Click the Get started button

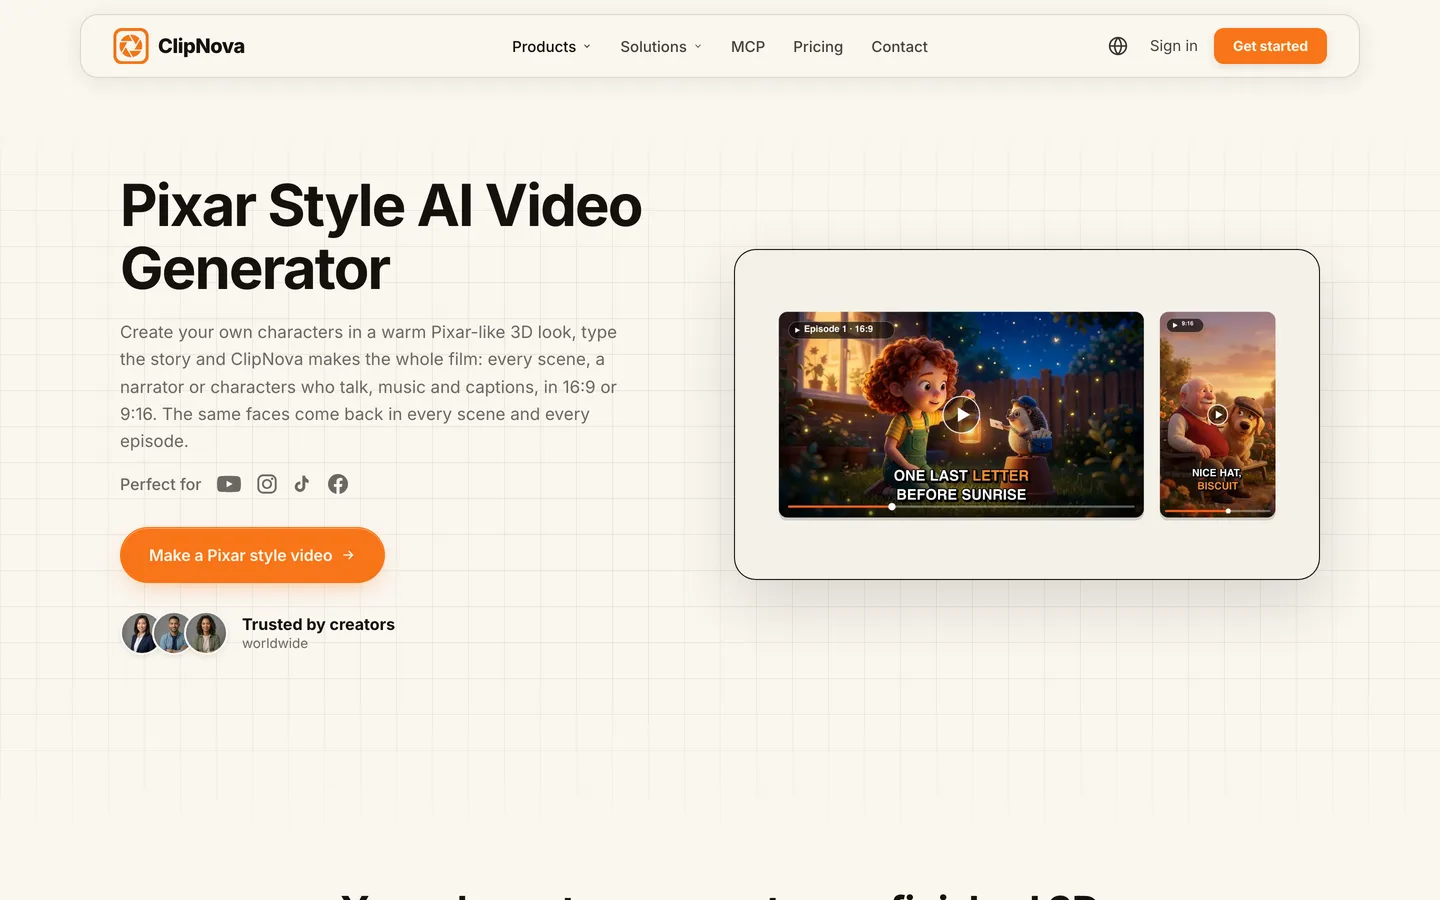pos(1270,46)
